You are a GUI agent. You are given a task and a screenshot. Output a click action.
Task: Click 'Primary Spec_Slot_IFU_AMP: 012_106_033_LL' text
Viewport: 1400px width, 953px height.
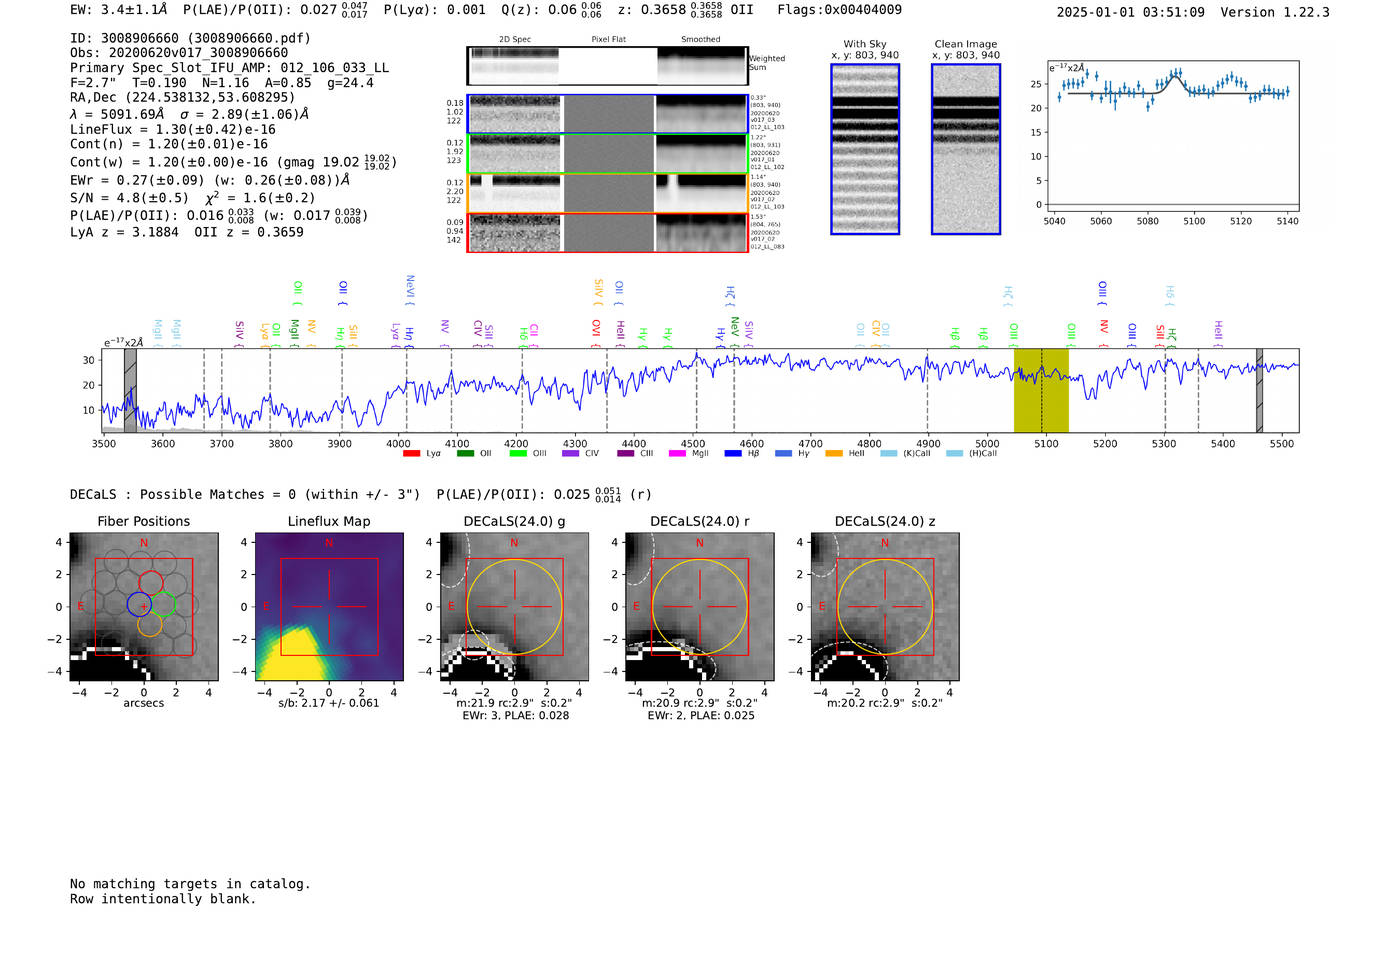coord(229,68)
